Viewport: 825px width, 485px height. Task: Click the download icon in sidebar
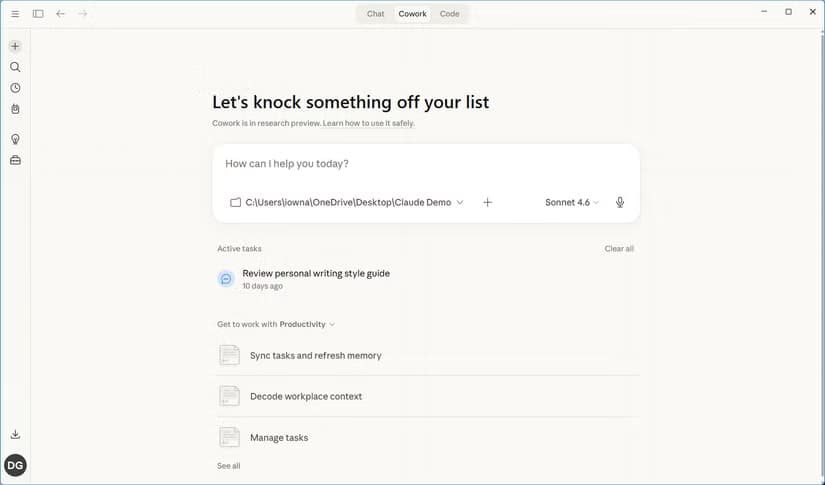point(15,434)
